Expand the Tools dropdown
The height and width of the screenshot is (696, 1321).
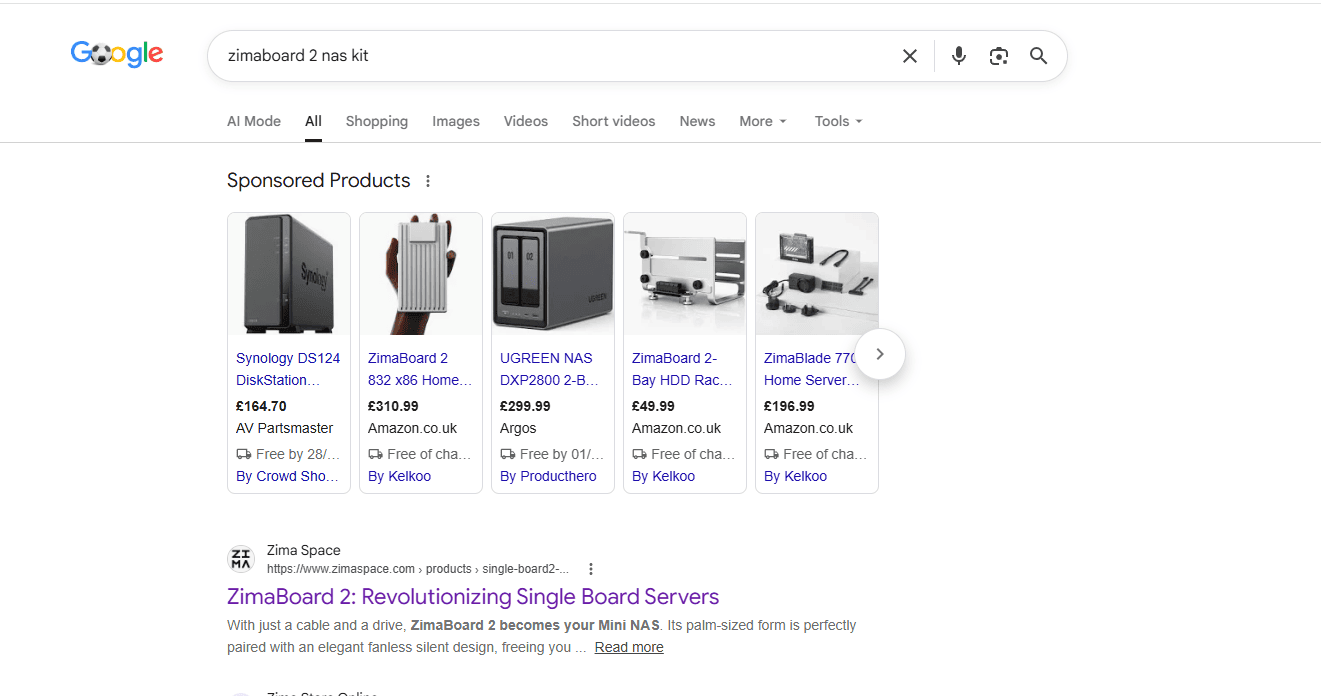(838, 121)
